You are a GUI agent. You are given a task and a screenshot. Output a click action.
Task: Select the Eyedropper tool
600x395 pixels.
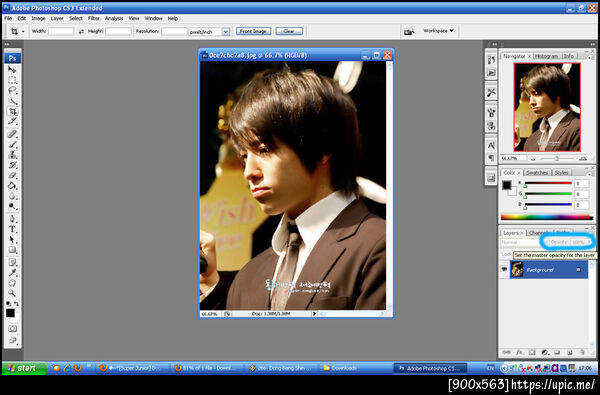(12, 273)
